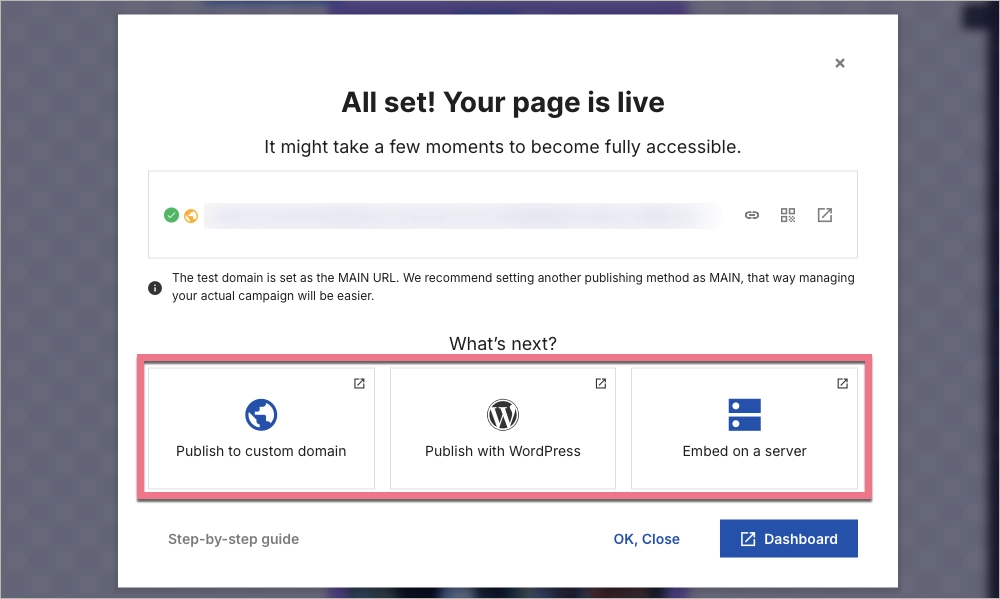This screenshot has width=1000, height=599.
Task: Open the QR code for the published page
Action: pos(788,215)
